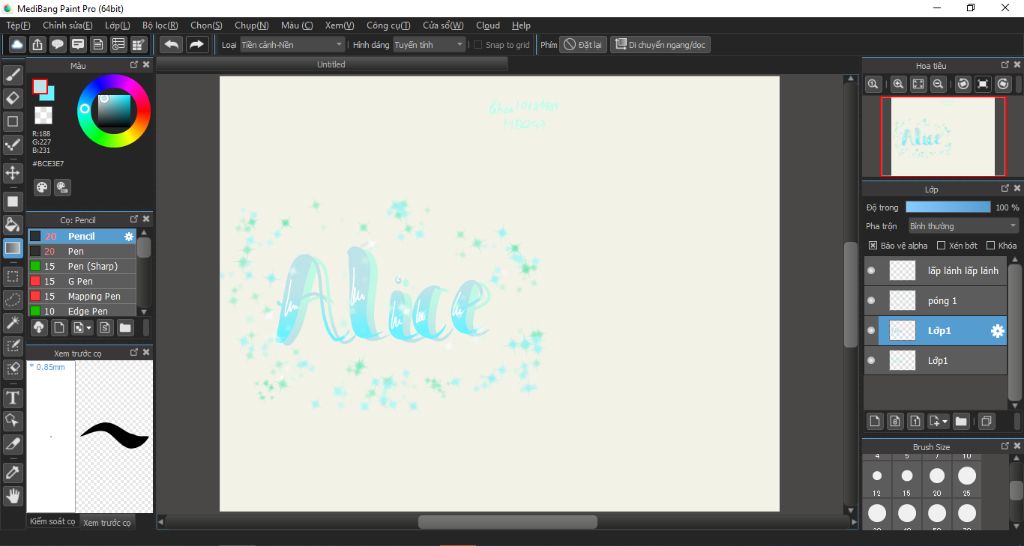The width and height of the screenshot is (1024, 546).
Task: Open the gear settings on the selected Lớp1 layer
Action: point(997,331)
